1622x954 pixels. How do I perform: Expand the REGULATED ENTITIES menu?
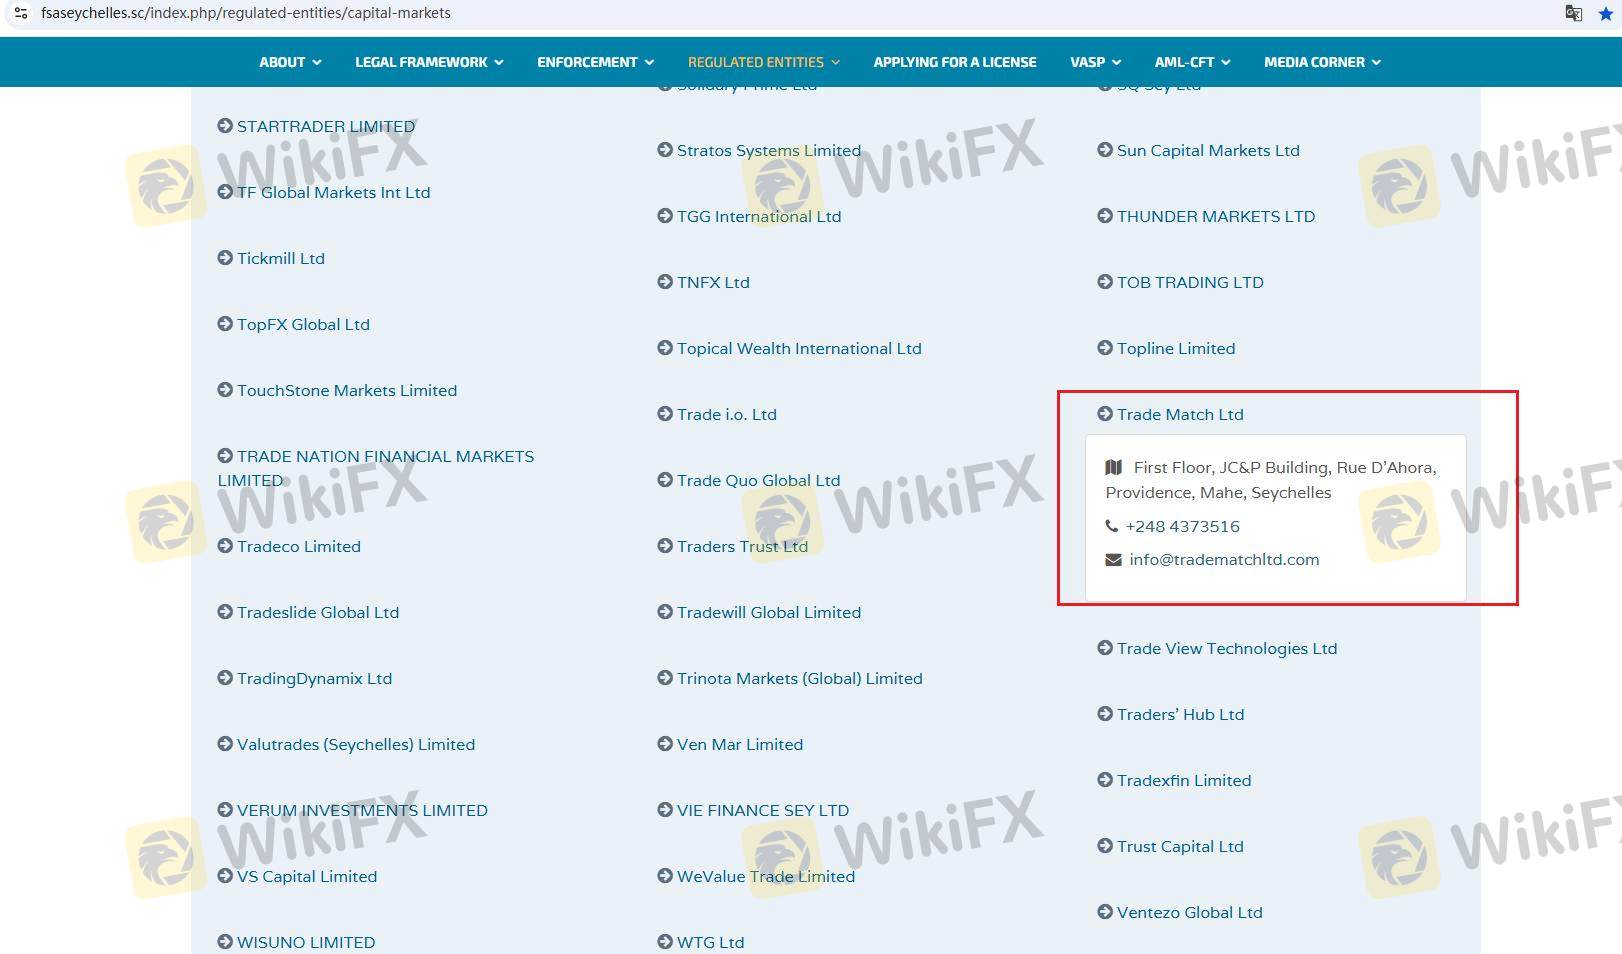(764, 62)
